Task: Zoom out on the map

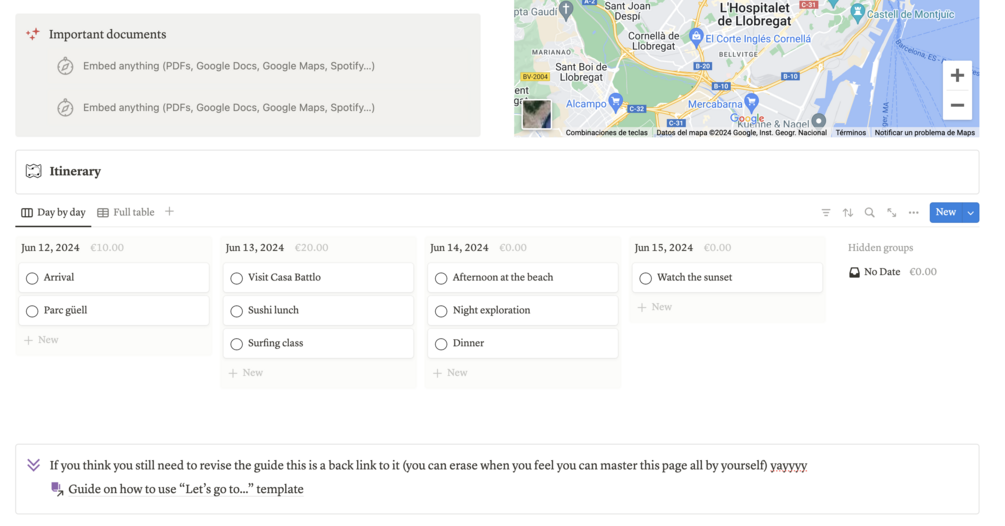Action: coord(957,105)
